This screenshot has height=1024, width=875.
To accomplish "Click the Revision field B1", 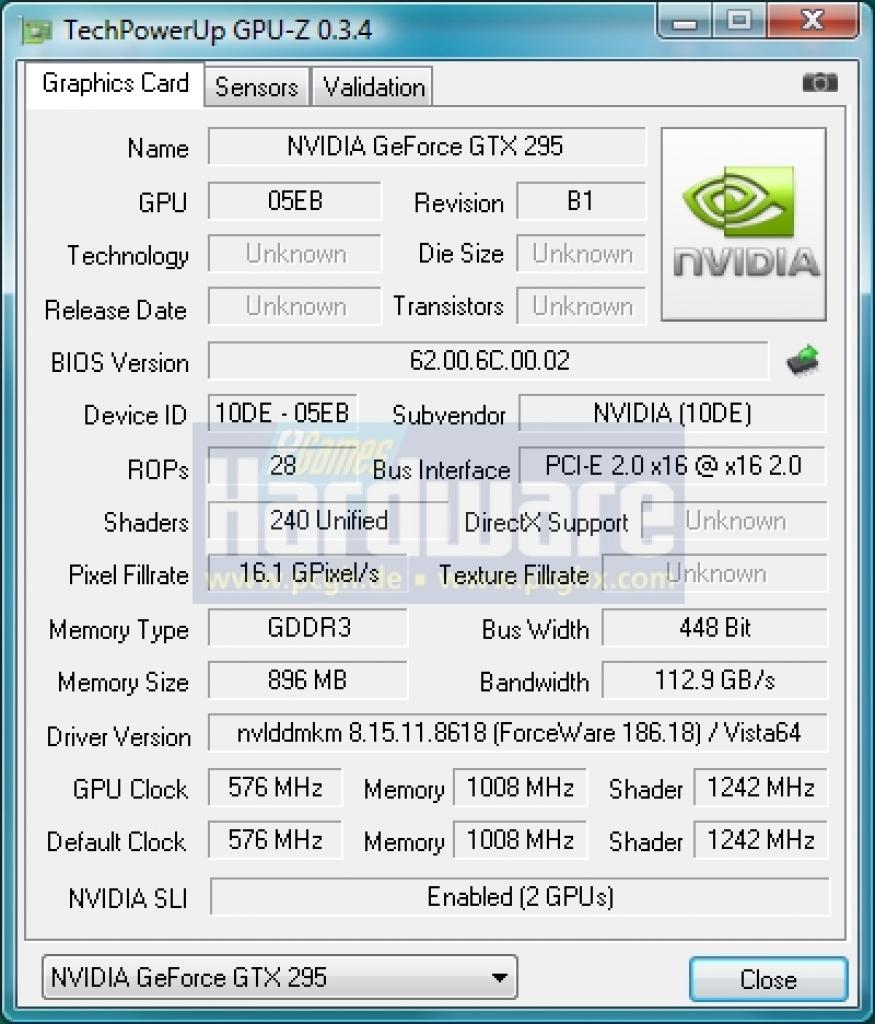I will 581,201.
